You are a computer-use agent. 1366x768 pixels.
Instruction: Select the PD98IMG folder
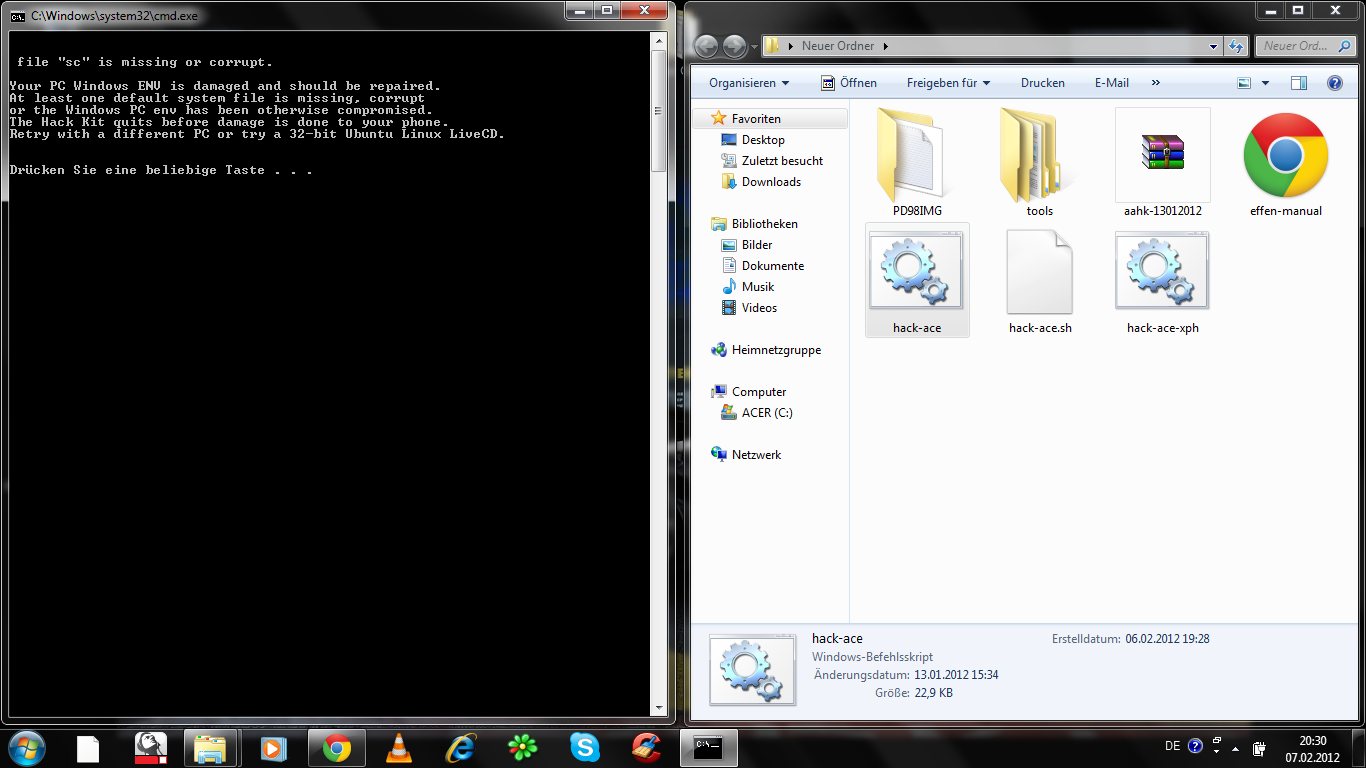[916, 162]
